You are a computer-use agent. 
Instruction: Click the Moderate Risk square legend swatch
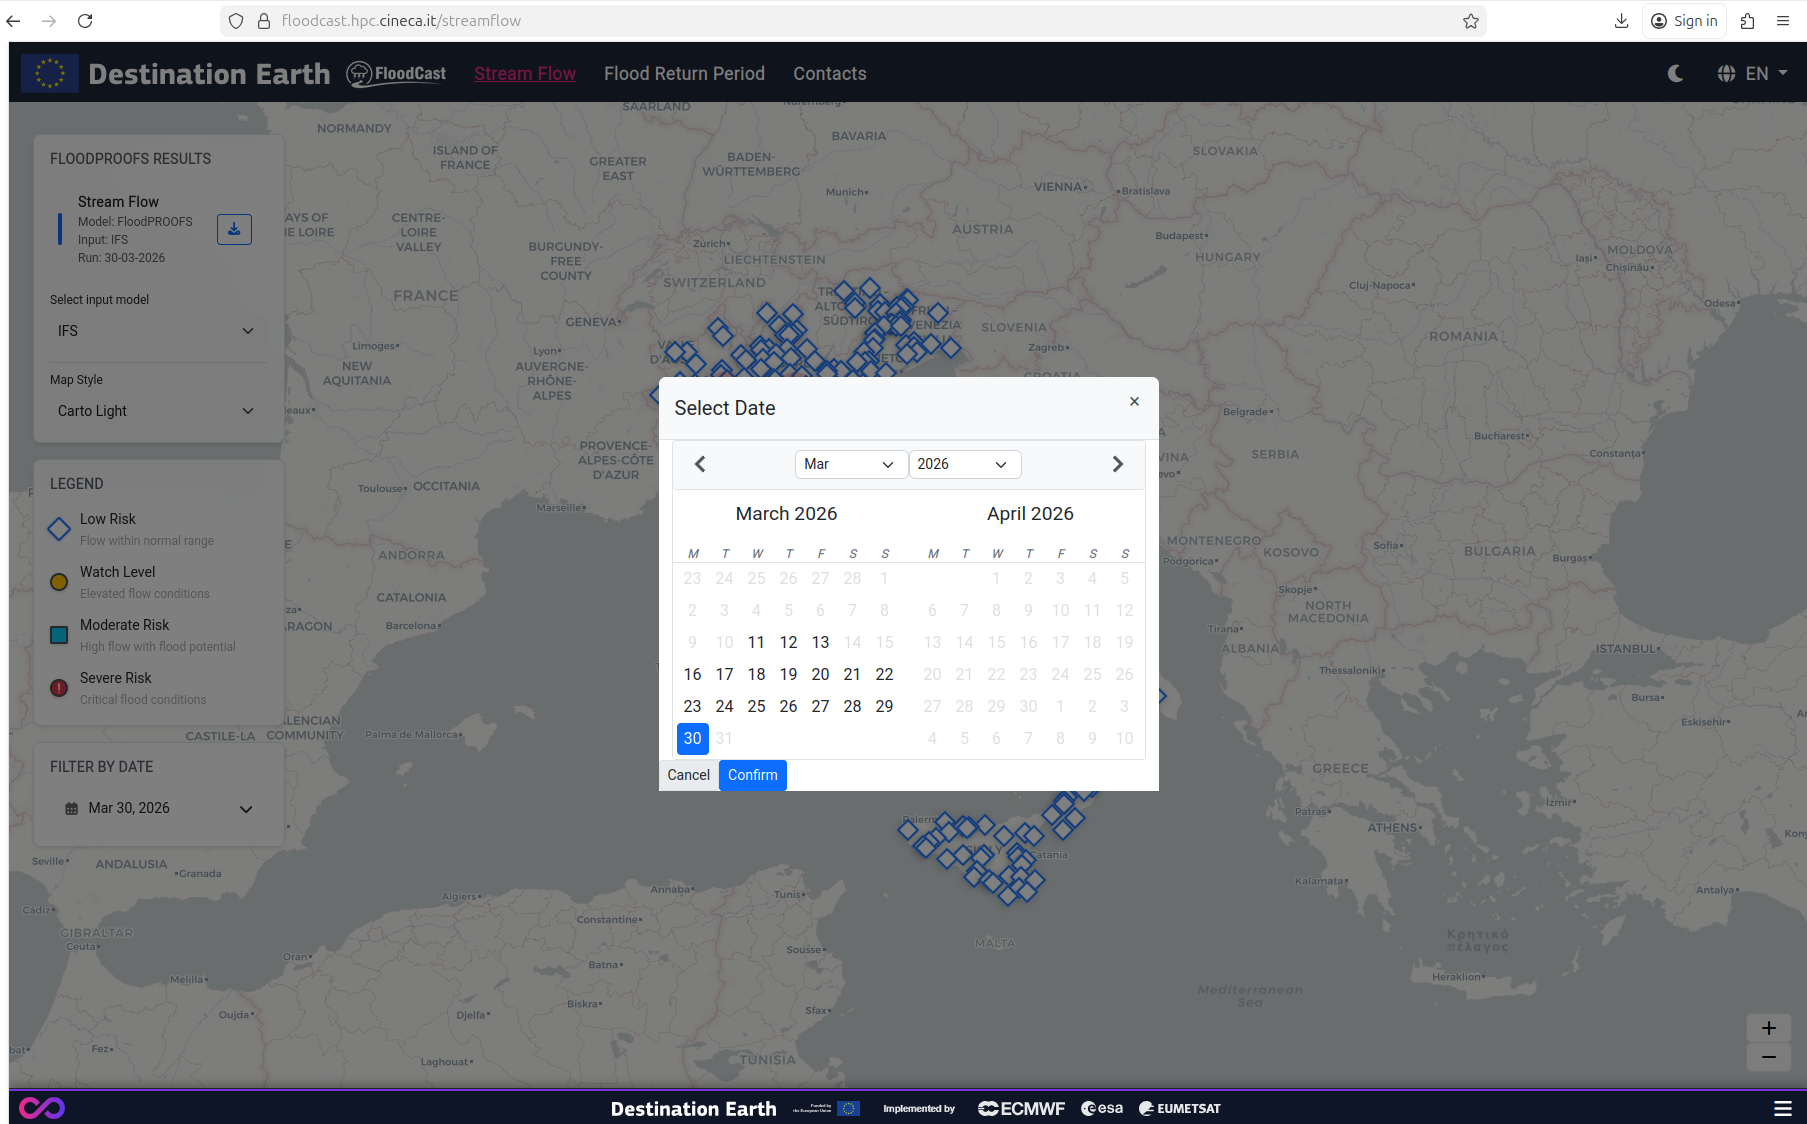[59, 635]
